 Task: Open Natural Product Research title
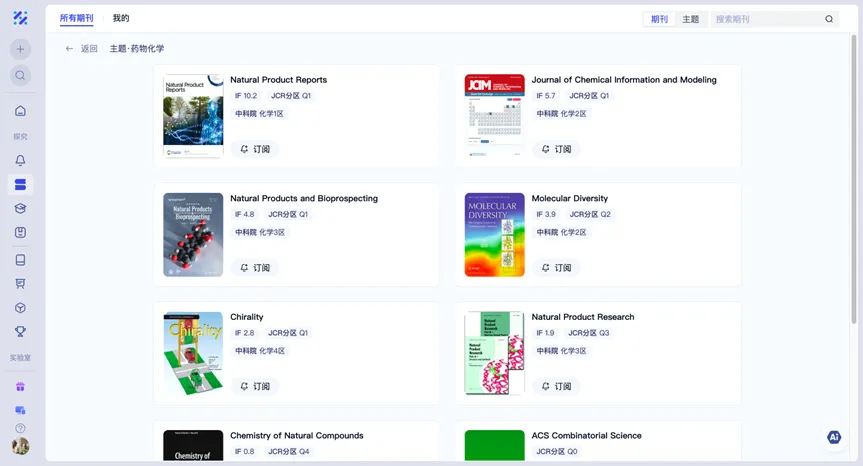pos(583,317)
